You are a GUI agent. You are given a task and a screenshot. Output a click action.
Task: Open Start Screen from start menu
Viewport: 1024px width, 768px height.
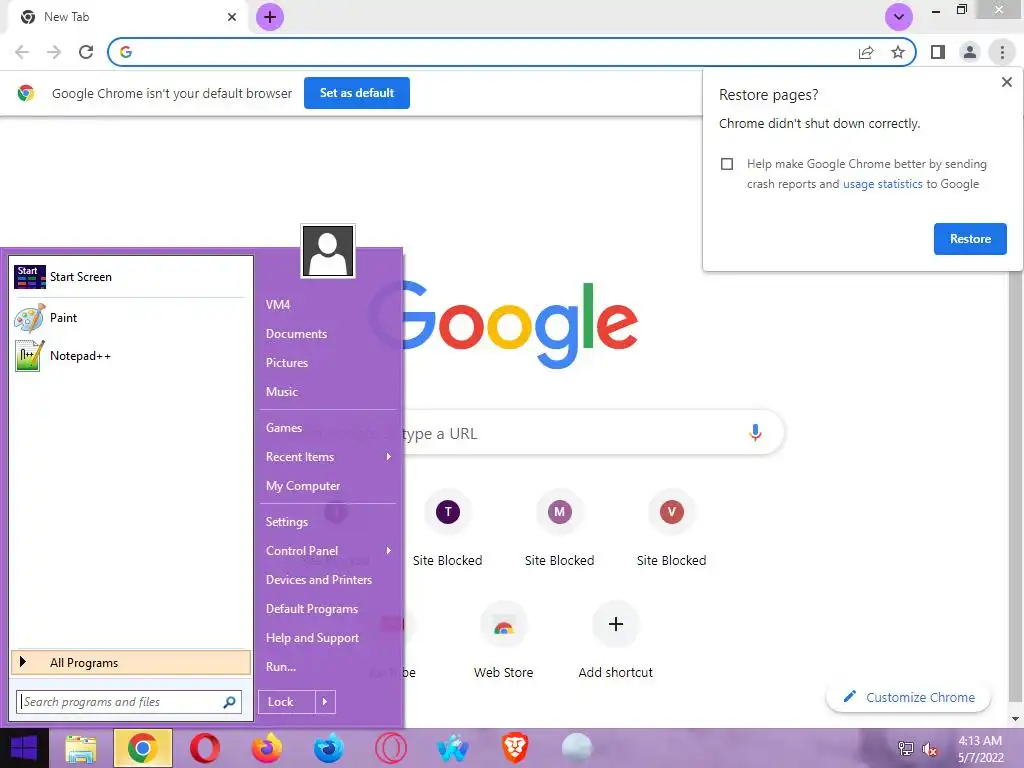(131, 277)
